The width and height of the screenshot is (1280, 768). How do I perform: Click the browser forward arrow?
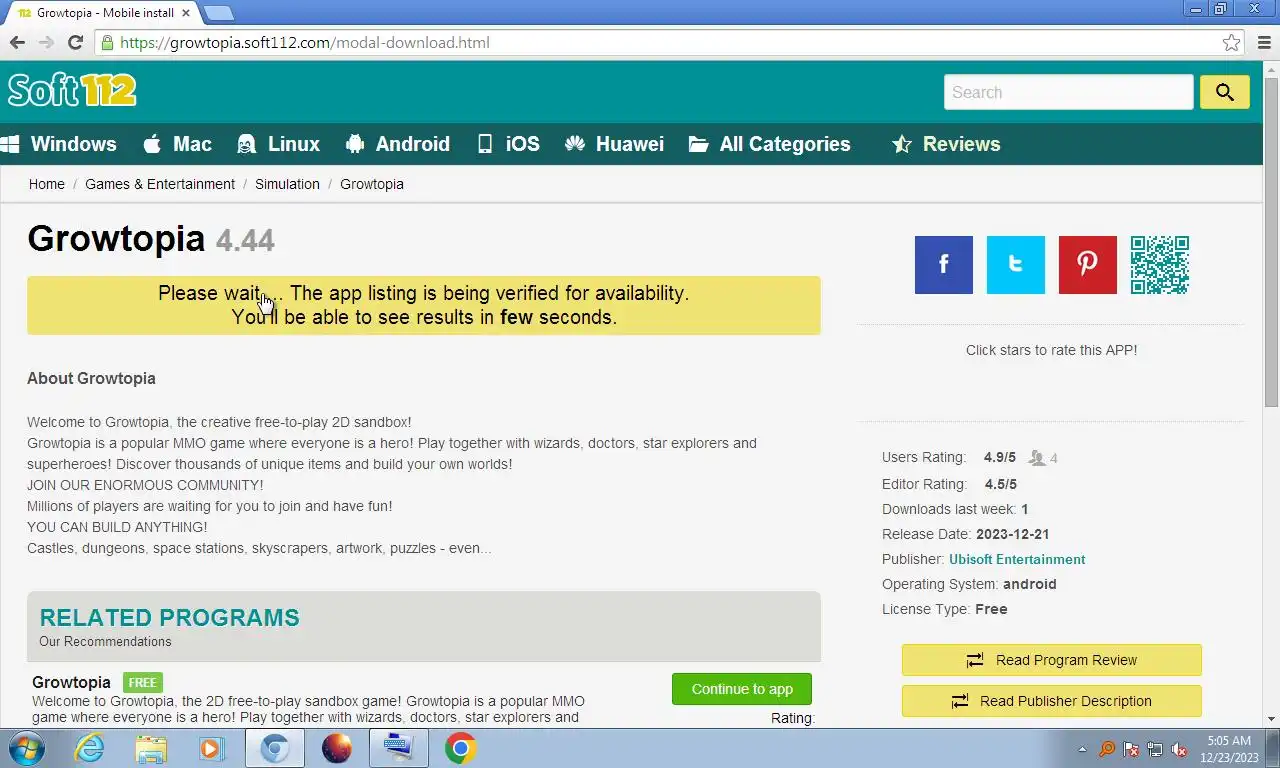click(x=46, y=42)
